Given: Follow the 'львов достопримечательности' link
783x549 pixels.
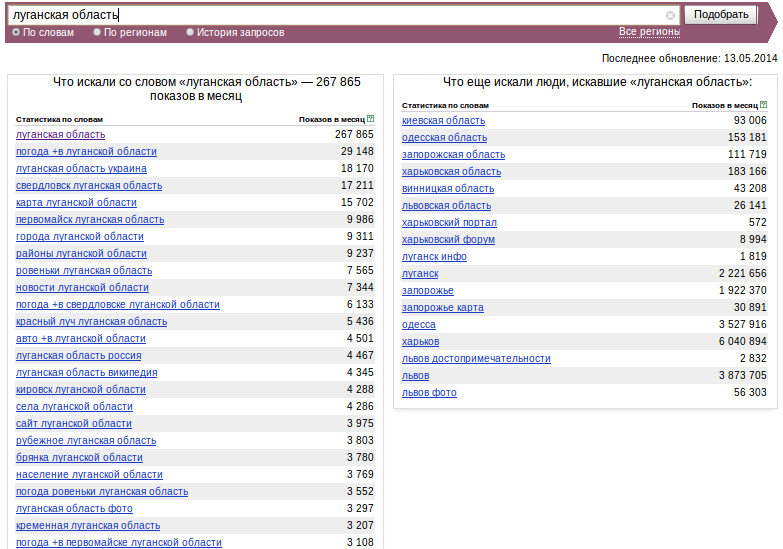Looking at the screenshot, I should [476, 358].
